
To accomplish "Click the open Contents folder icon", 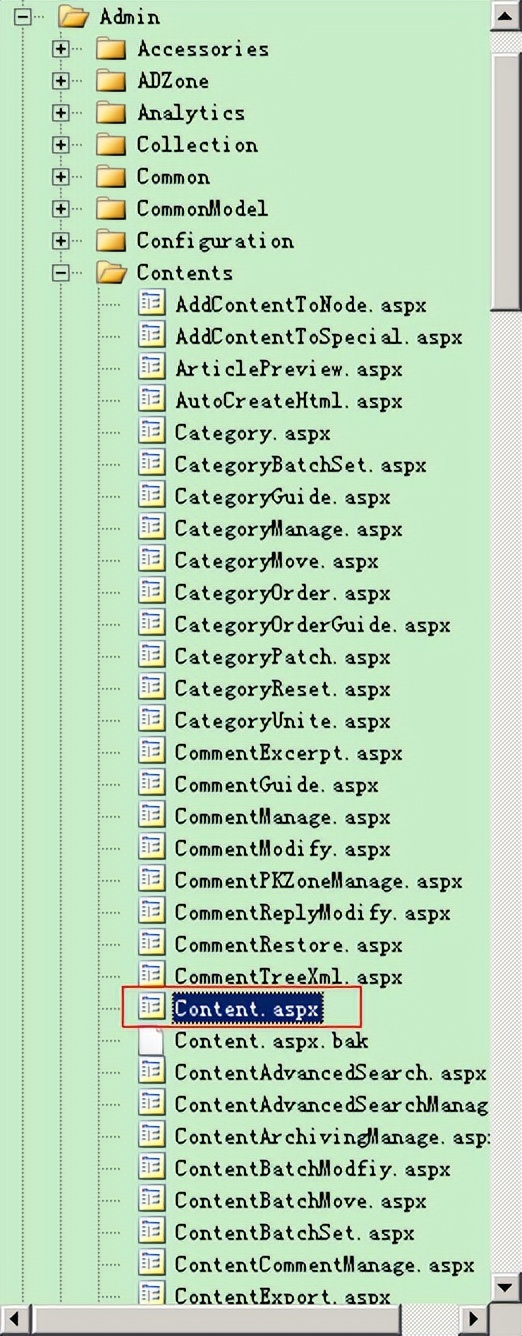I will coord(112,272).
